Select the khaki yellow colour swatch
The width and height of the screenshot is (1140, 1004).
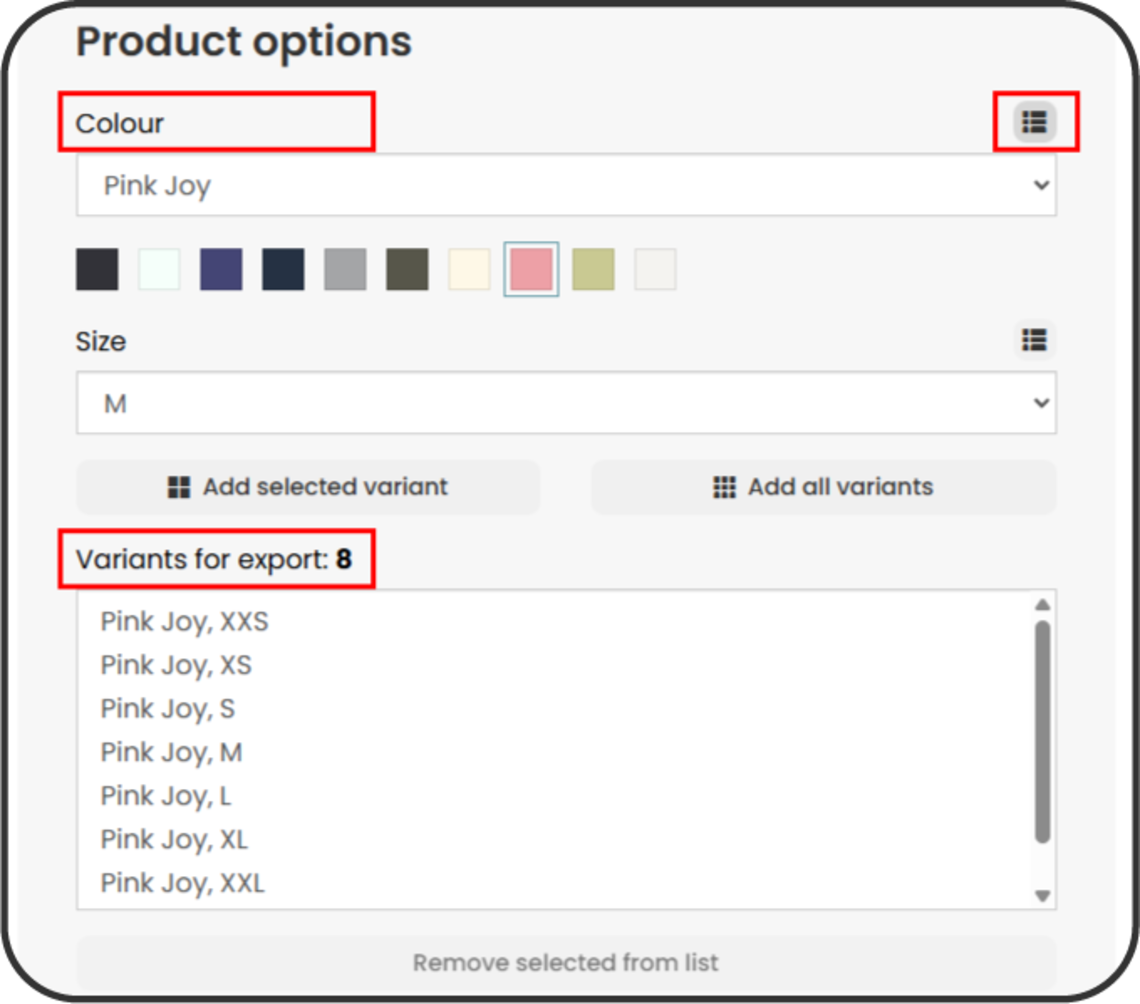tap(593, 270)
